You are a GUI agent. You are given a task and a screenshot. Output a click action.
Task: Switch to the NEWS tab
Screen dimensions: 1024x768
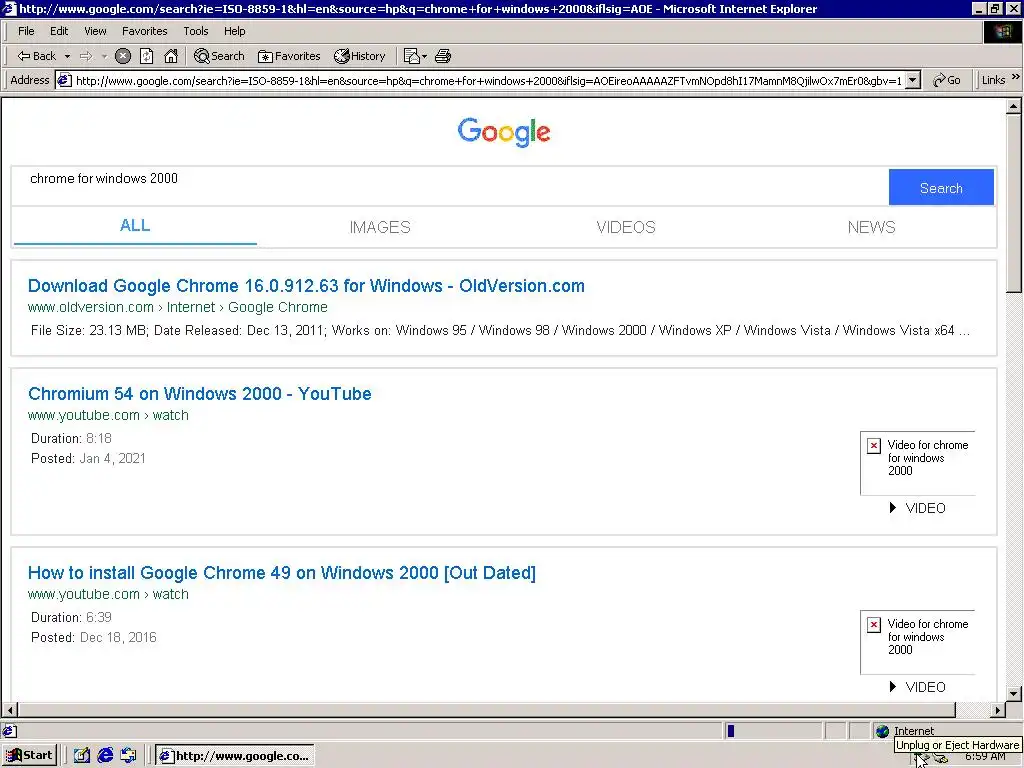(x=871, y=227)
